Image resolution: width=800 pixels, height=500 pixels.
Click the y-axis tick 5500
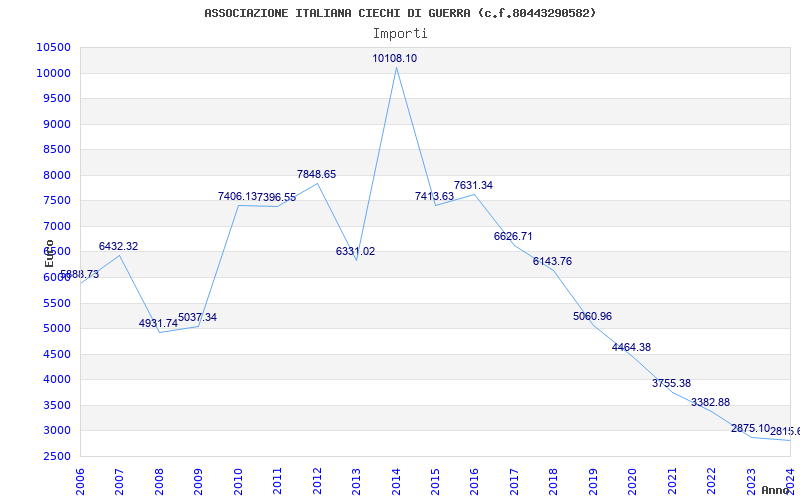pos(56,303)
